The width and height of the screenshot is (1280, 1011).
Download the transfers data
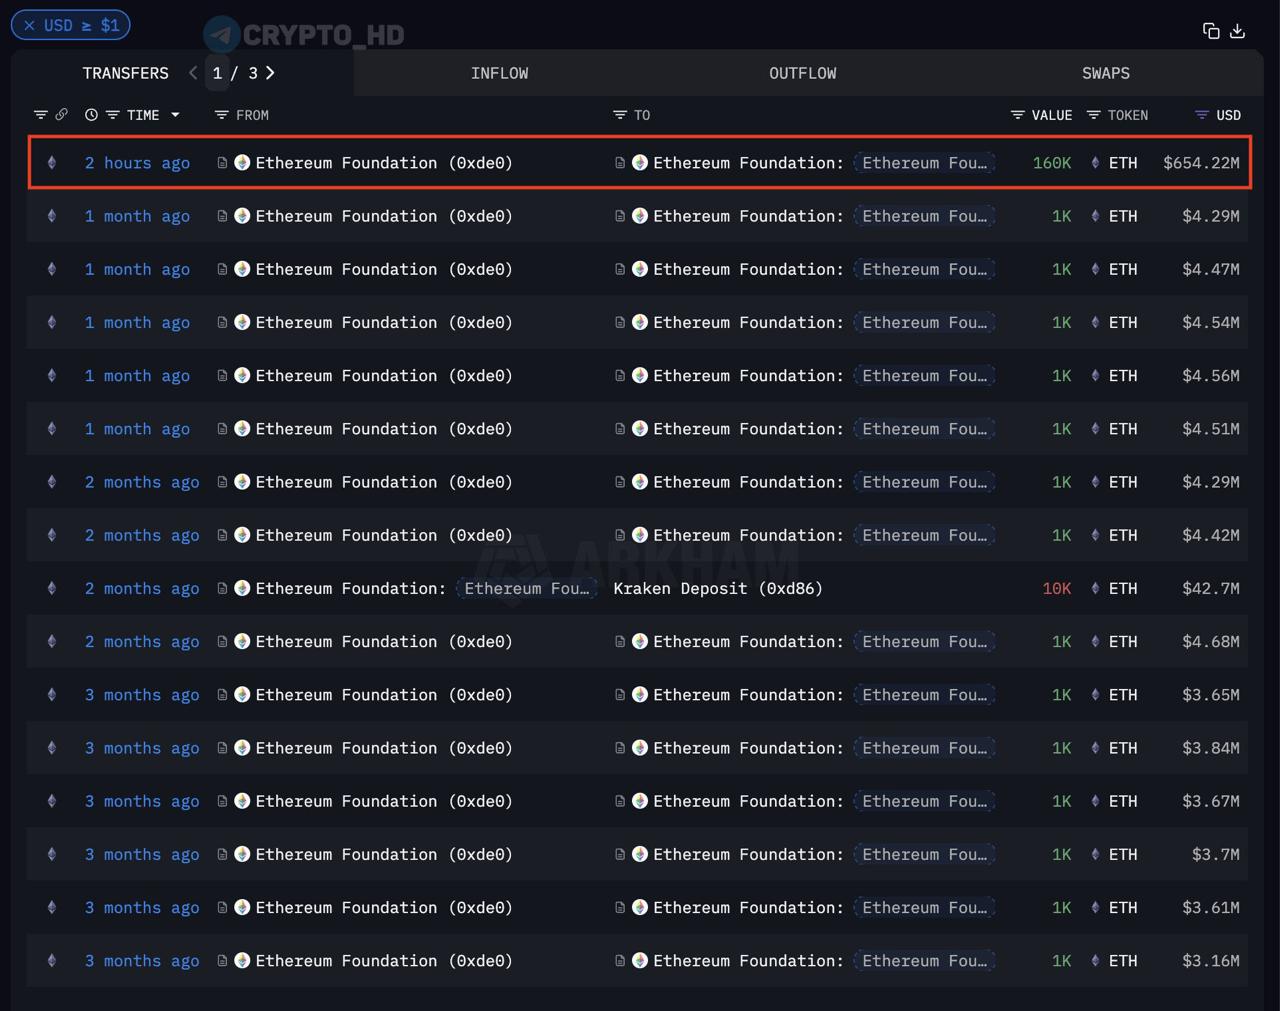(x=1238, y=31)
